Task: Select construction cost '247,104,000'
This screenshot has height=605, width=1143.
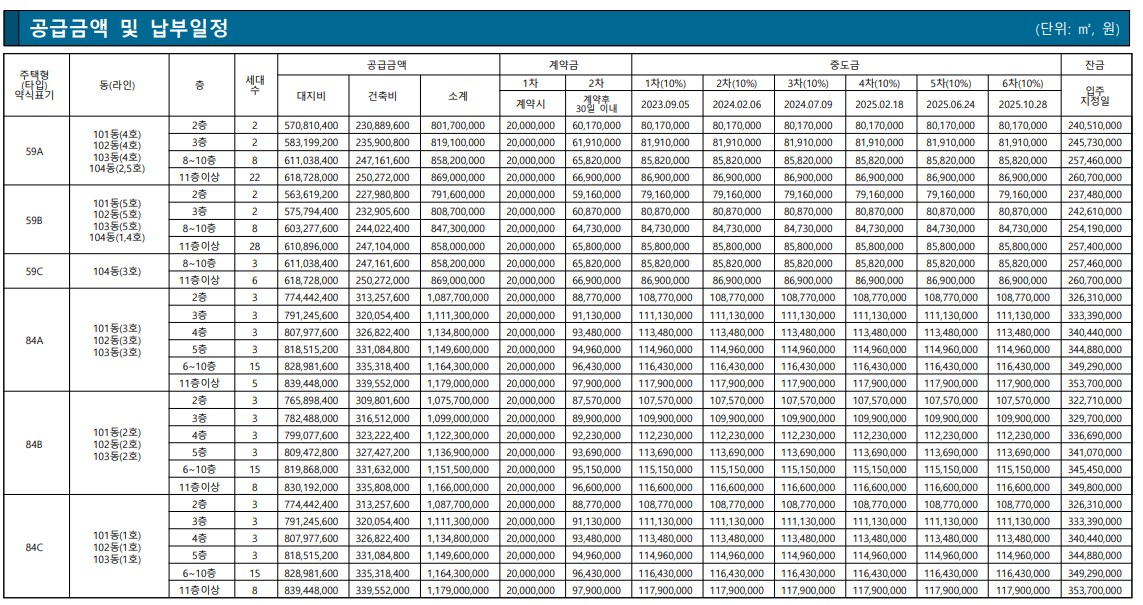Action: (x=383, y=246)
